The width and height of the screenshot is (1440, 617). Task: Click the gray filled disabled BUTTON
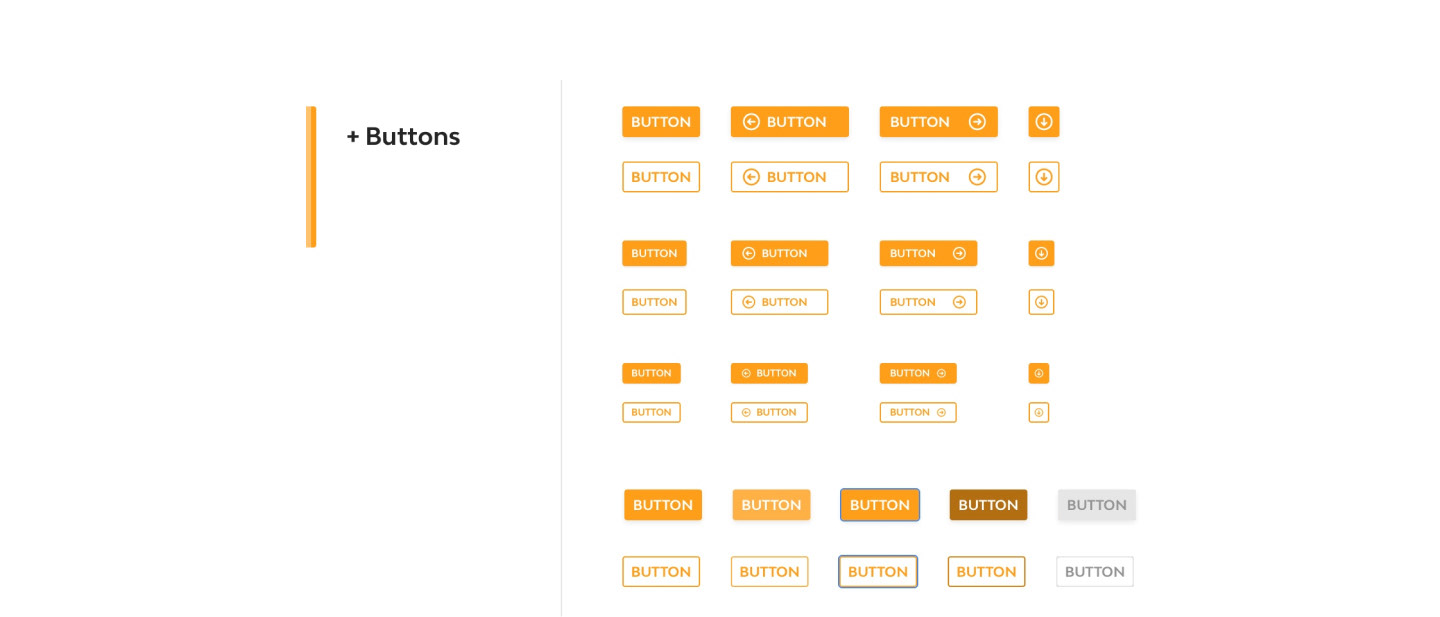tap(1097, 505)
